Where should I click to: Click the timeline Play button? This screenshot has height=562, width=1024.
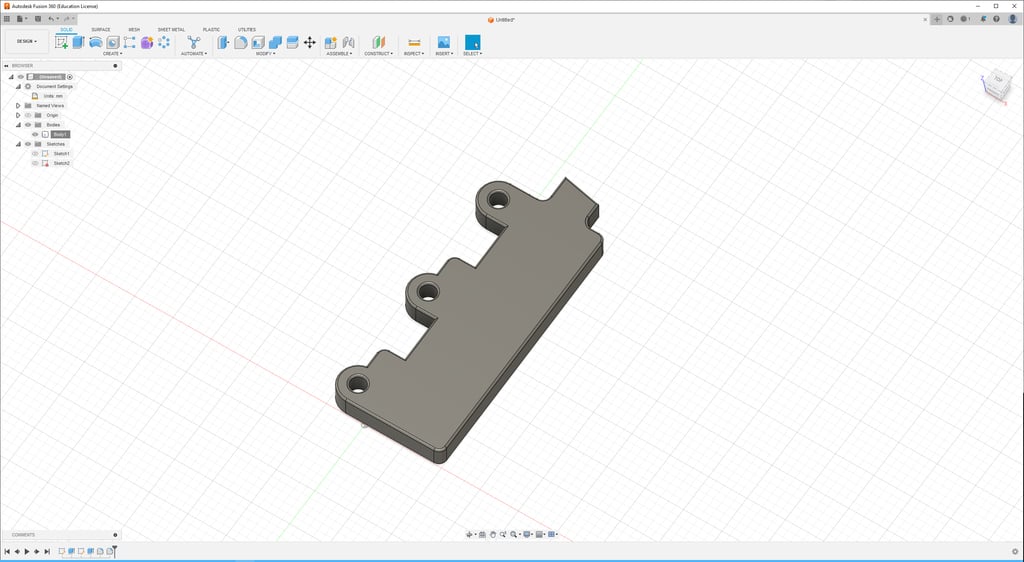tap(27, 552)
